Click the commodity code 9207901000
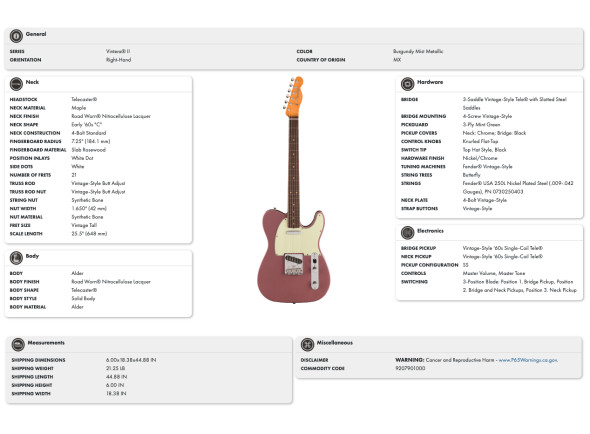This screenshot has width=590, height=434. coord(410,368)
